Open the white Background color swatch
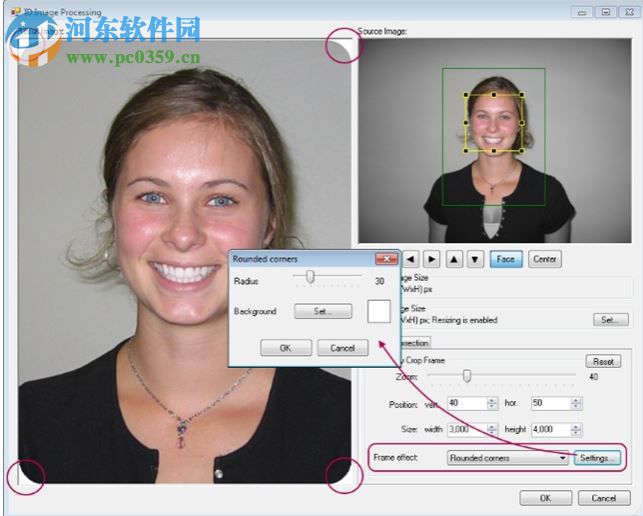643x516 pixels. pos(379,311)
